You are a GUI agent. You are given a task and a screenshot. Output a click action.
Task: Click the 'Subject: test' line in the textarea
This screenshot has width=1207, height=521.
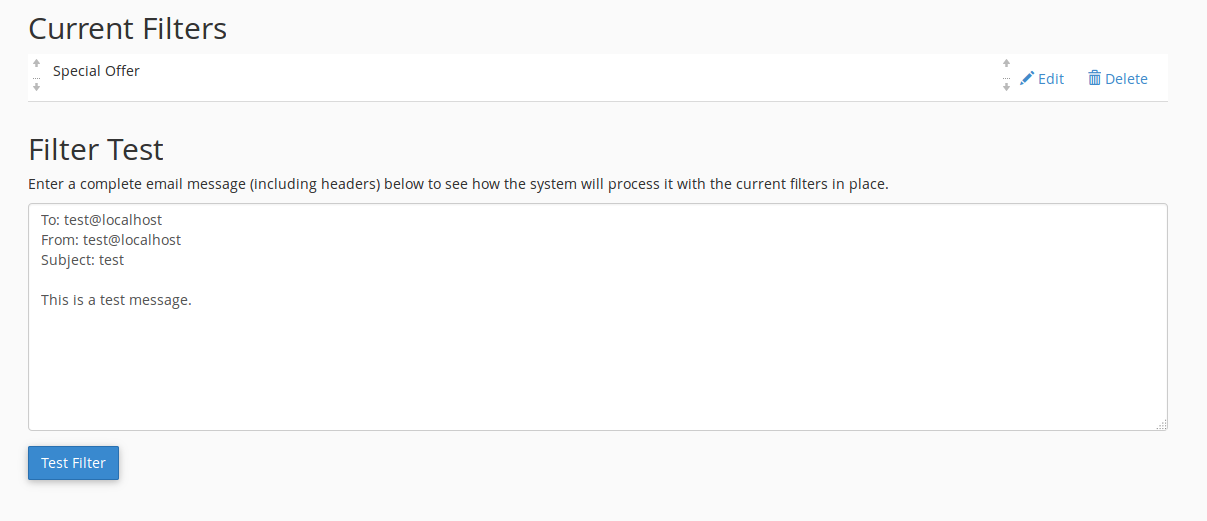point(82,260)
